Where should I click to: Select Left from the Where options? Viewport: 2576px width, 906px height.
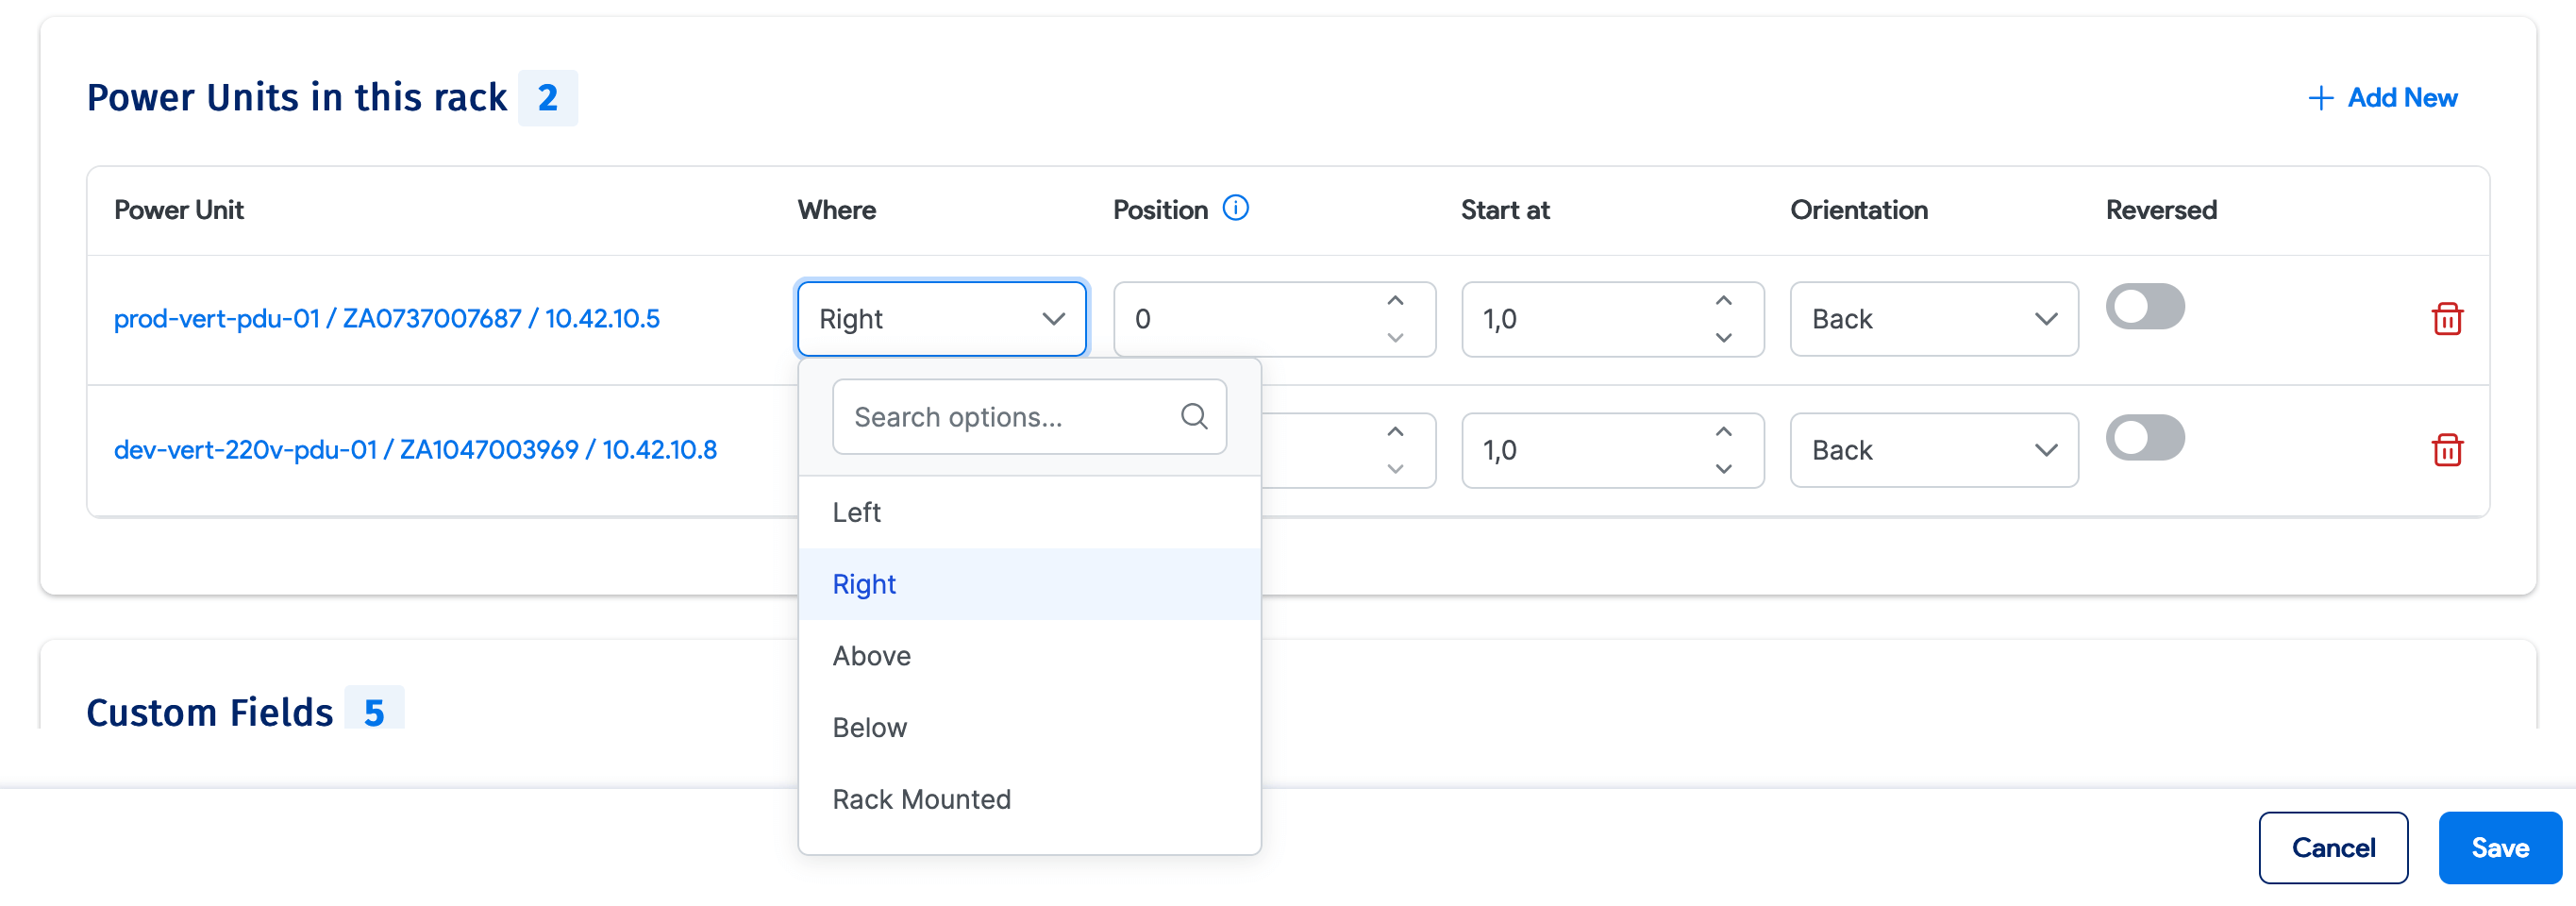pos(857,512)
